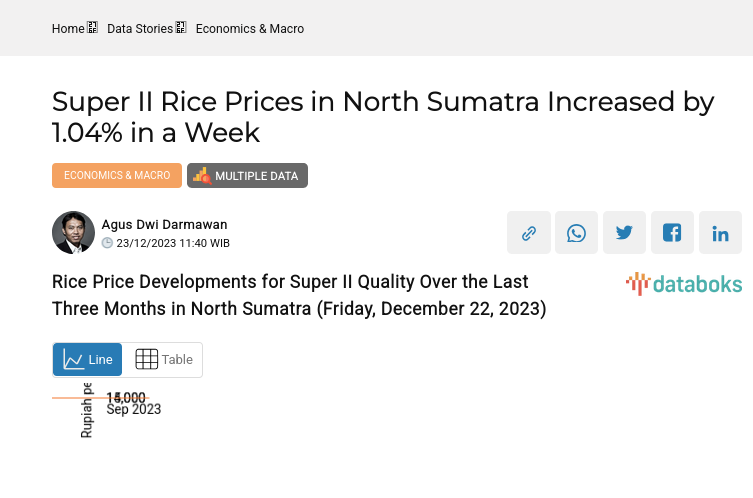Click the Rupiah vertical axis label

click(87, 410)
